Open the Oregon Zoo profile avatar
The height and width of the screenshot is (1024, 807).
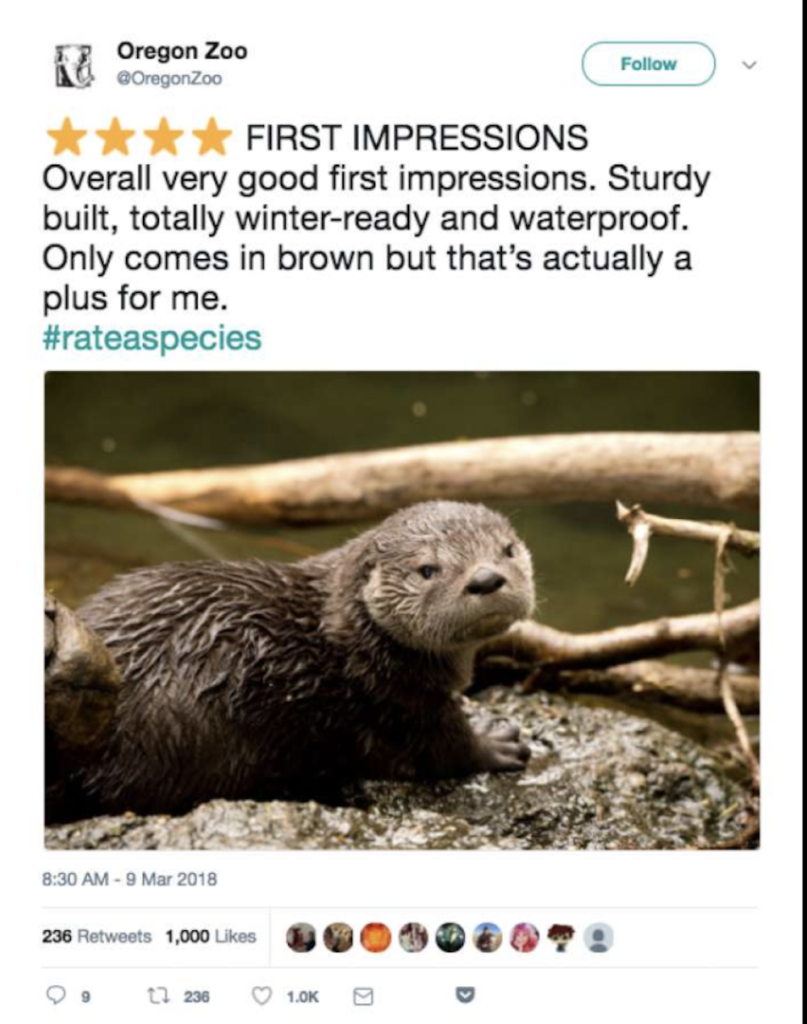(74, 66)
